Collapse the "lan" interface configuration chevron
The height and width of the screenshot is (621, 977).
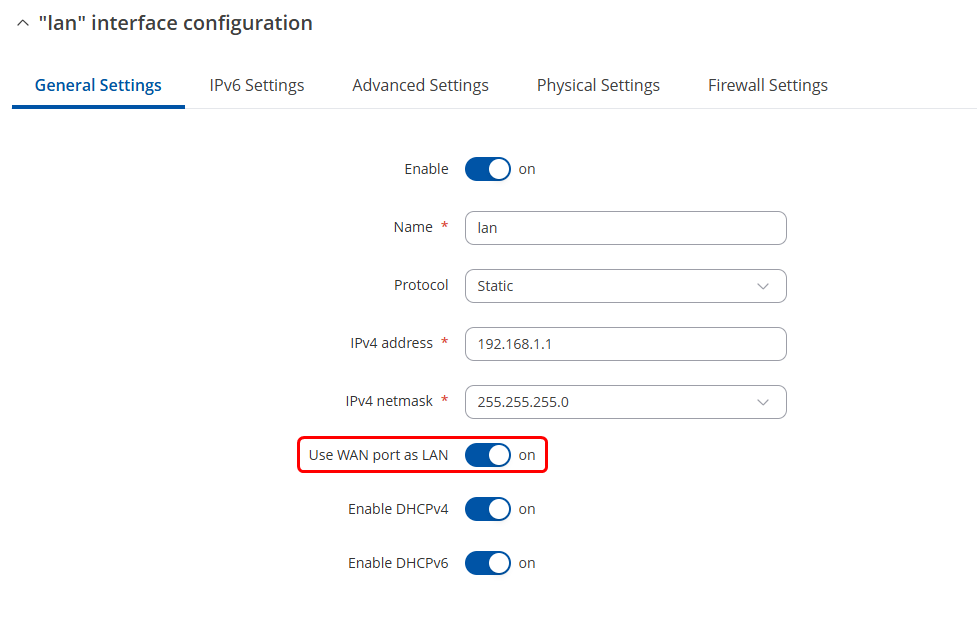coord(22,23)
